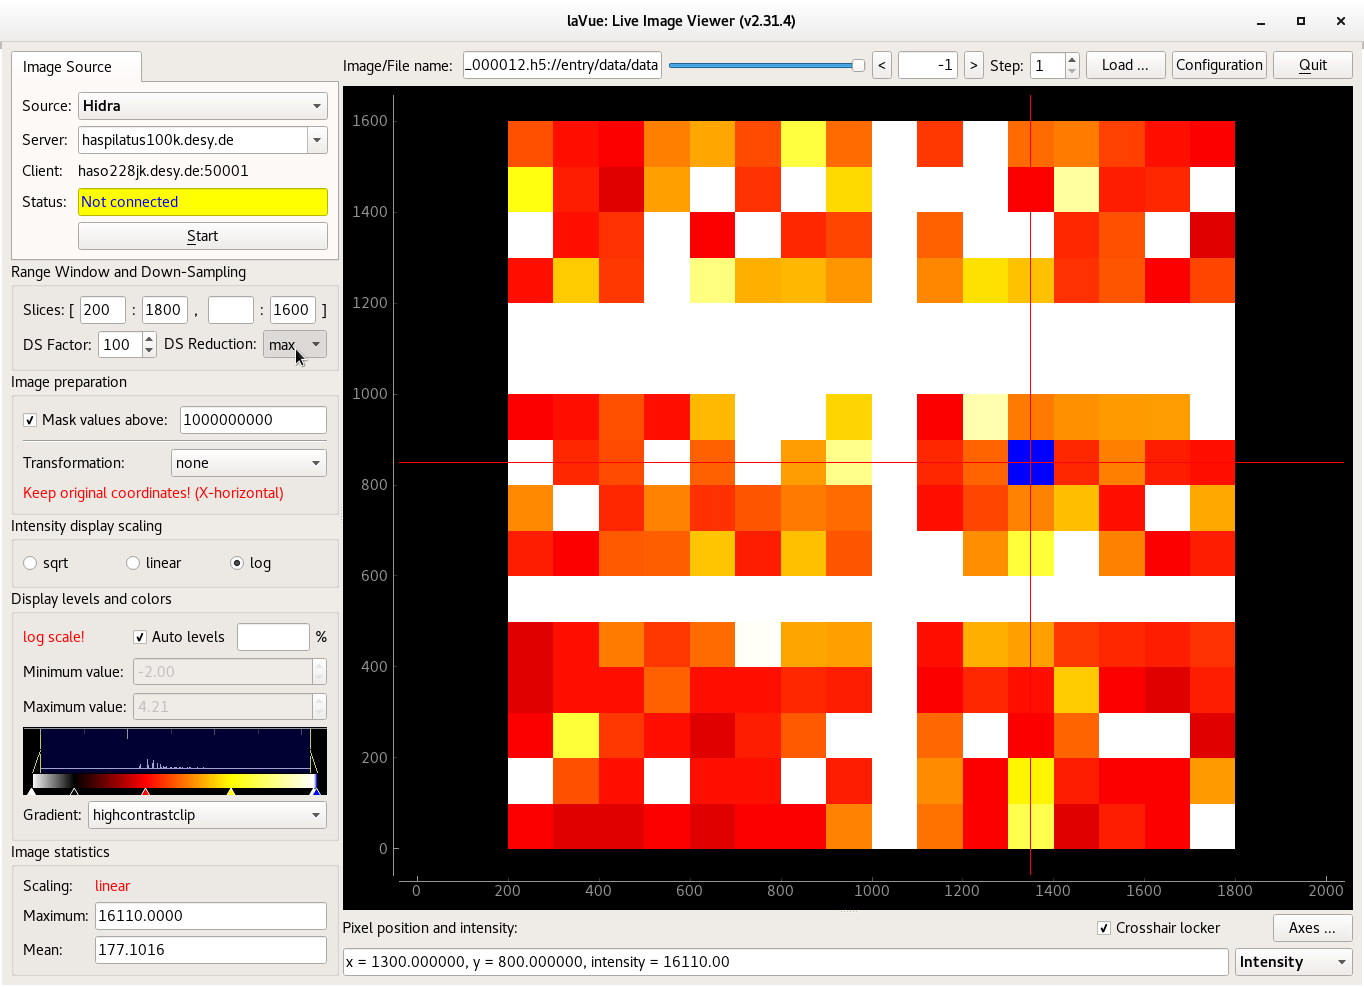This screenshot has width=1364, height=987.
Task: Increase the Step value with up arrow
Action: (x=1072, y=59)
